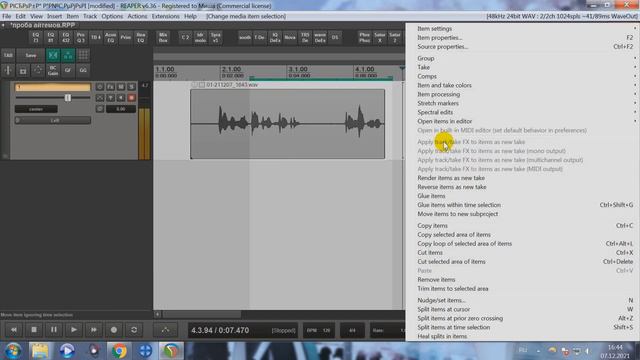Click the orange track 1 name field
The image size is (640, 360).
pos(53,87)
